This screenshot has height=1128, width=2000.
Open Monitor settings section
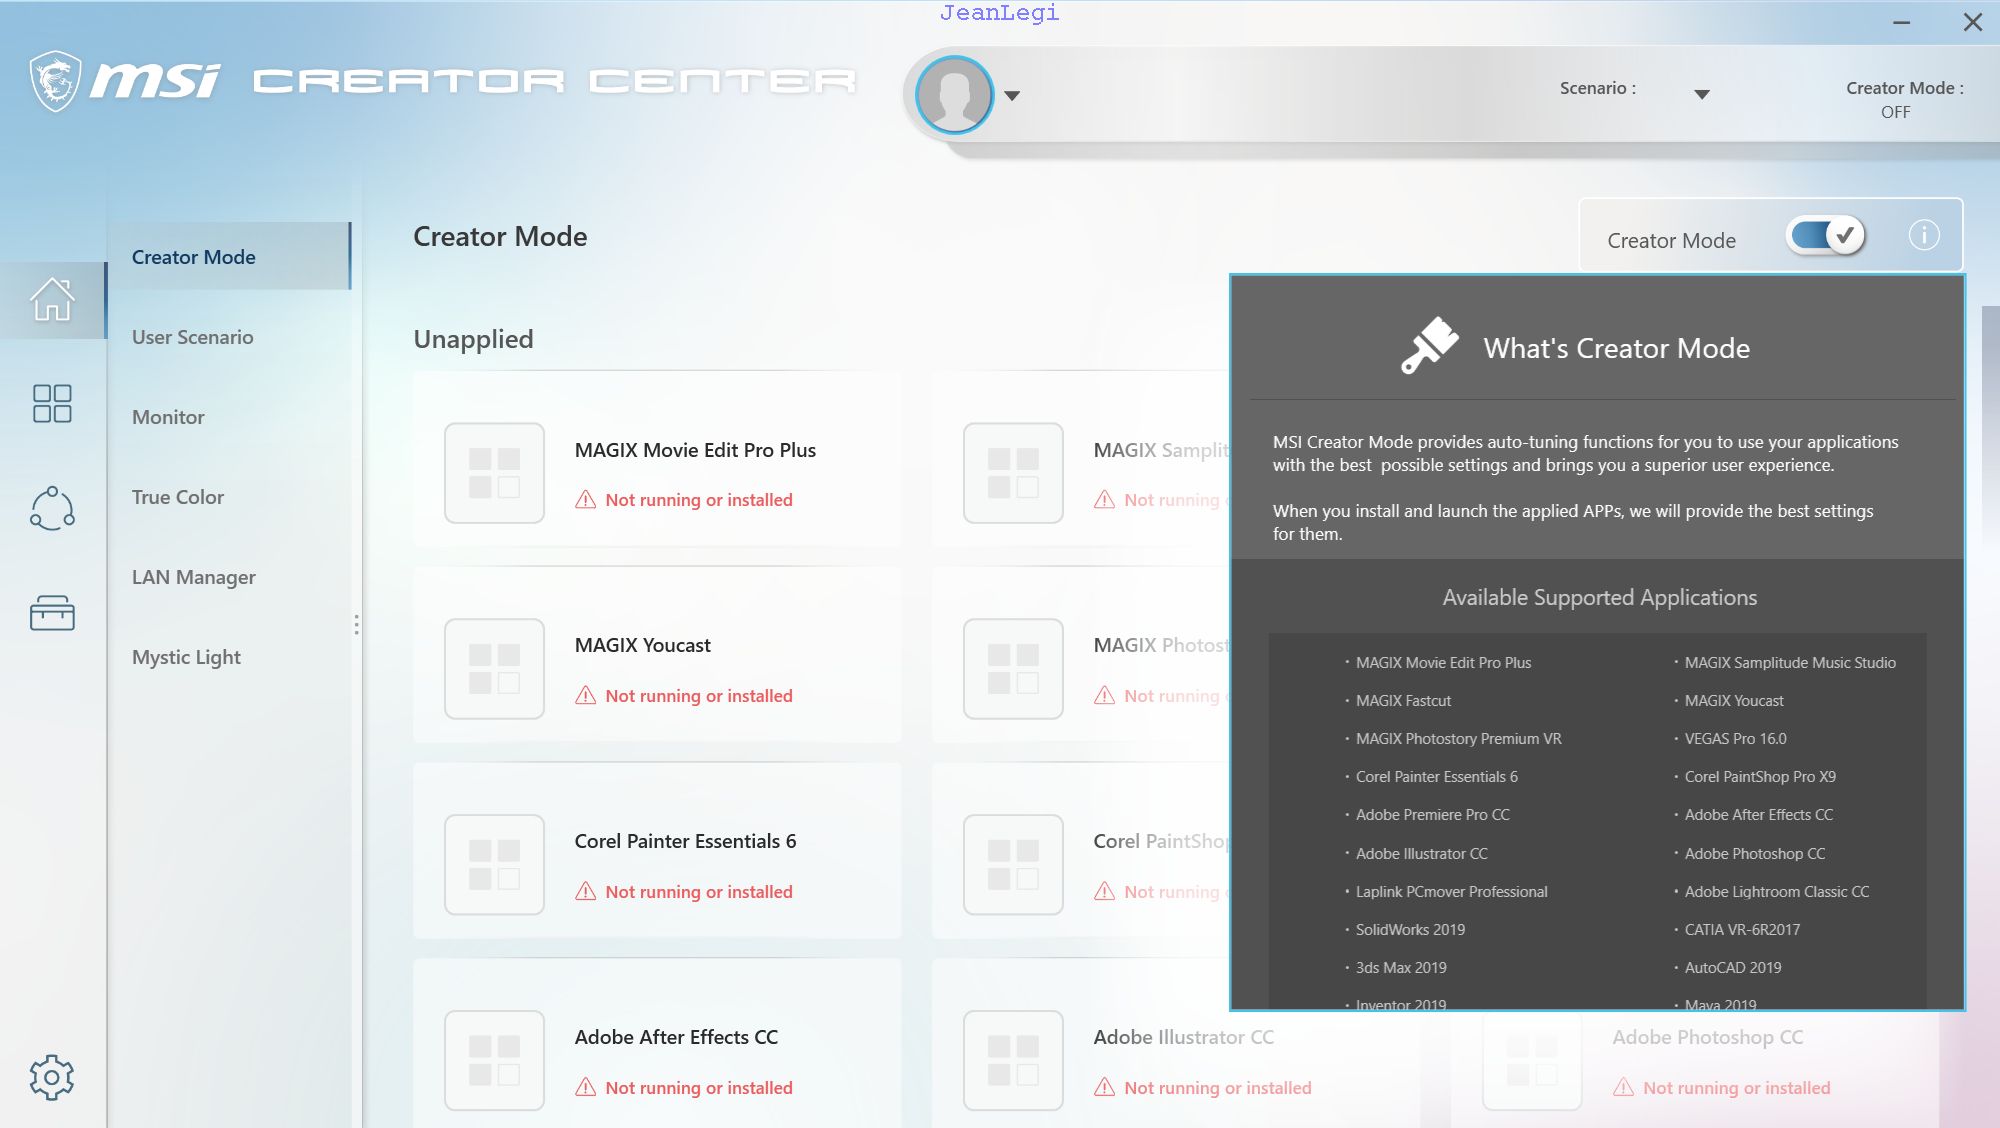(x=168, y=416)
